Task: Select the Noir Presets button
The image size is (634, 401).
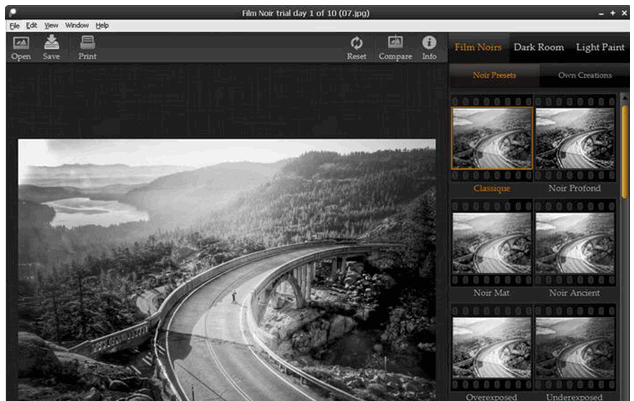Action: 494,75
